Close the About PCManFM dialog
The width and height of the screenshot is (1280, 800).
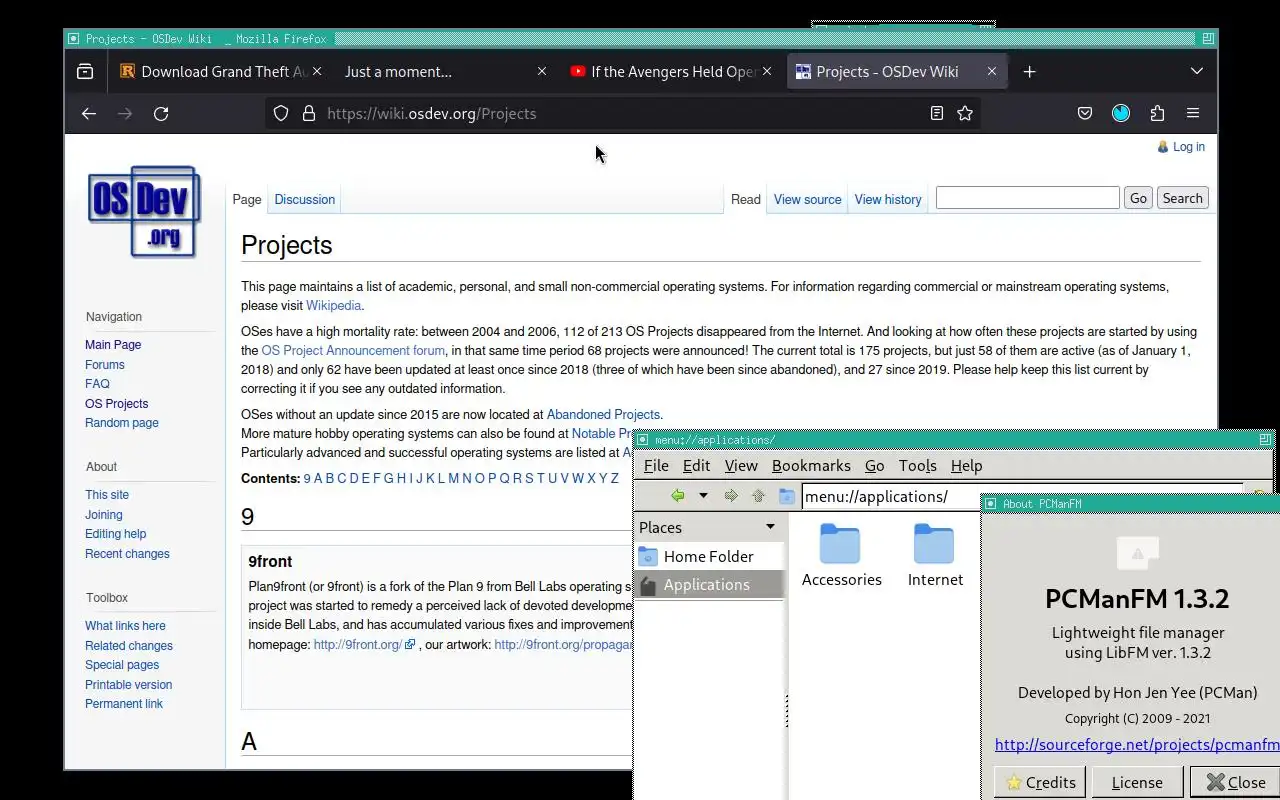pos(1235,782)
